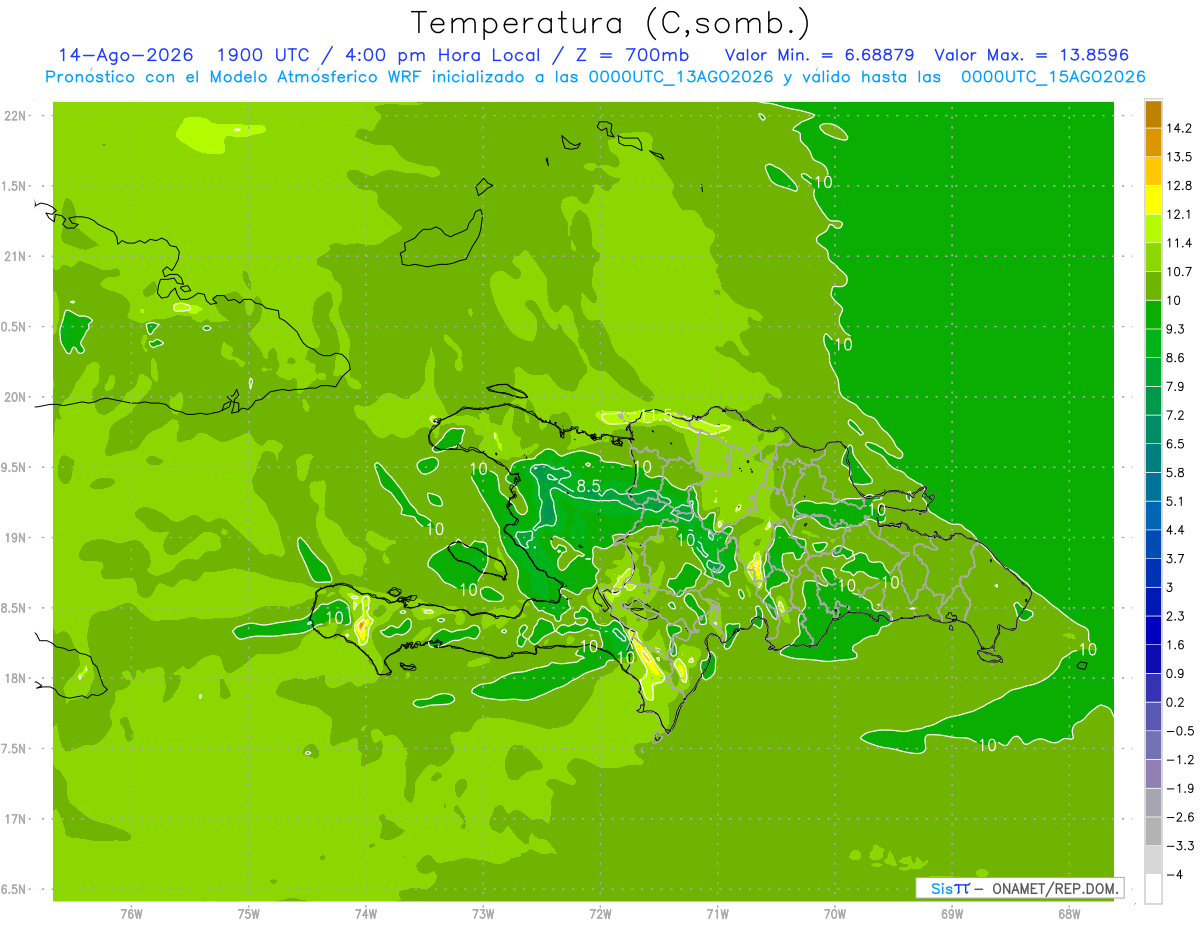Screen dimensions: 1200x927
Task: Click the '69W' longitude axis label
Action: pyautogui.click(x=952, y=913)
